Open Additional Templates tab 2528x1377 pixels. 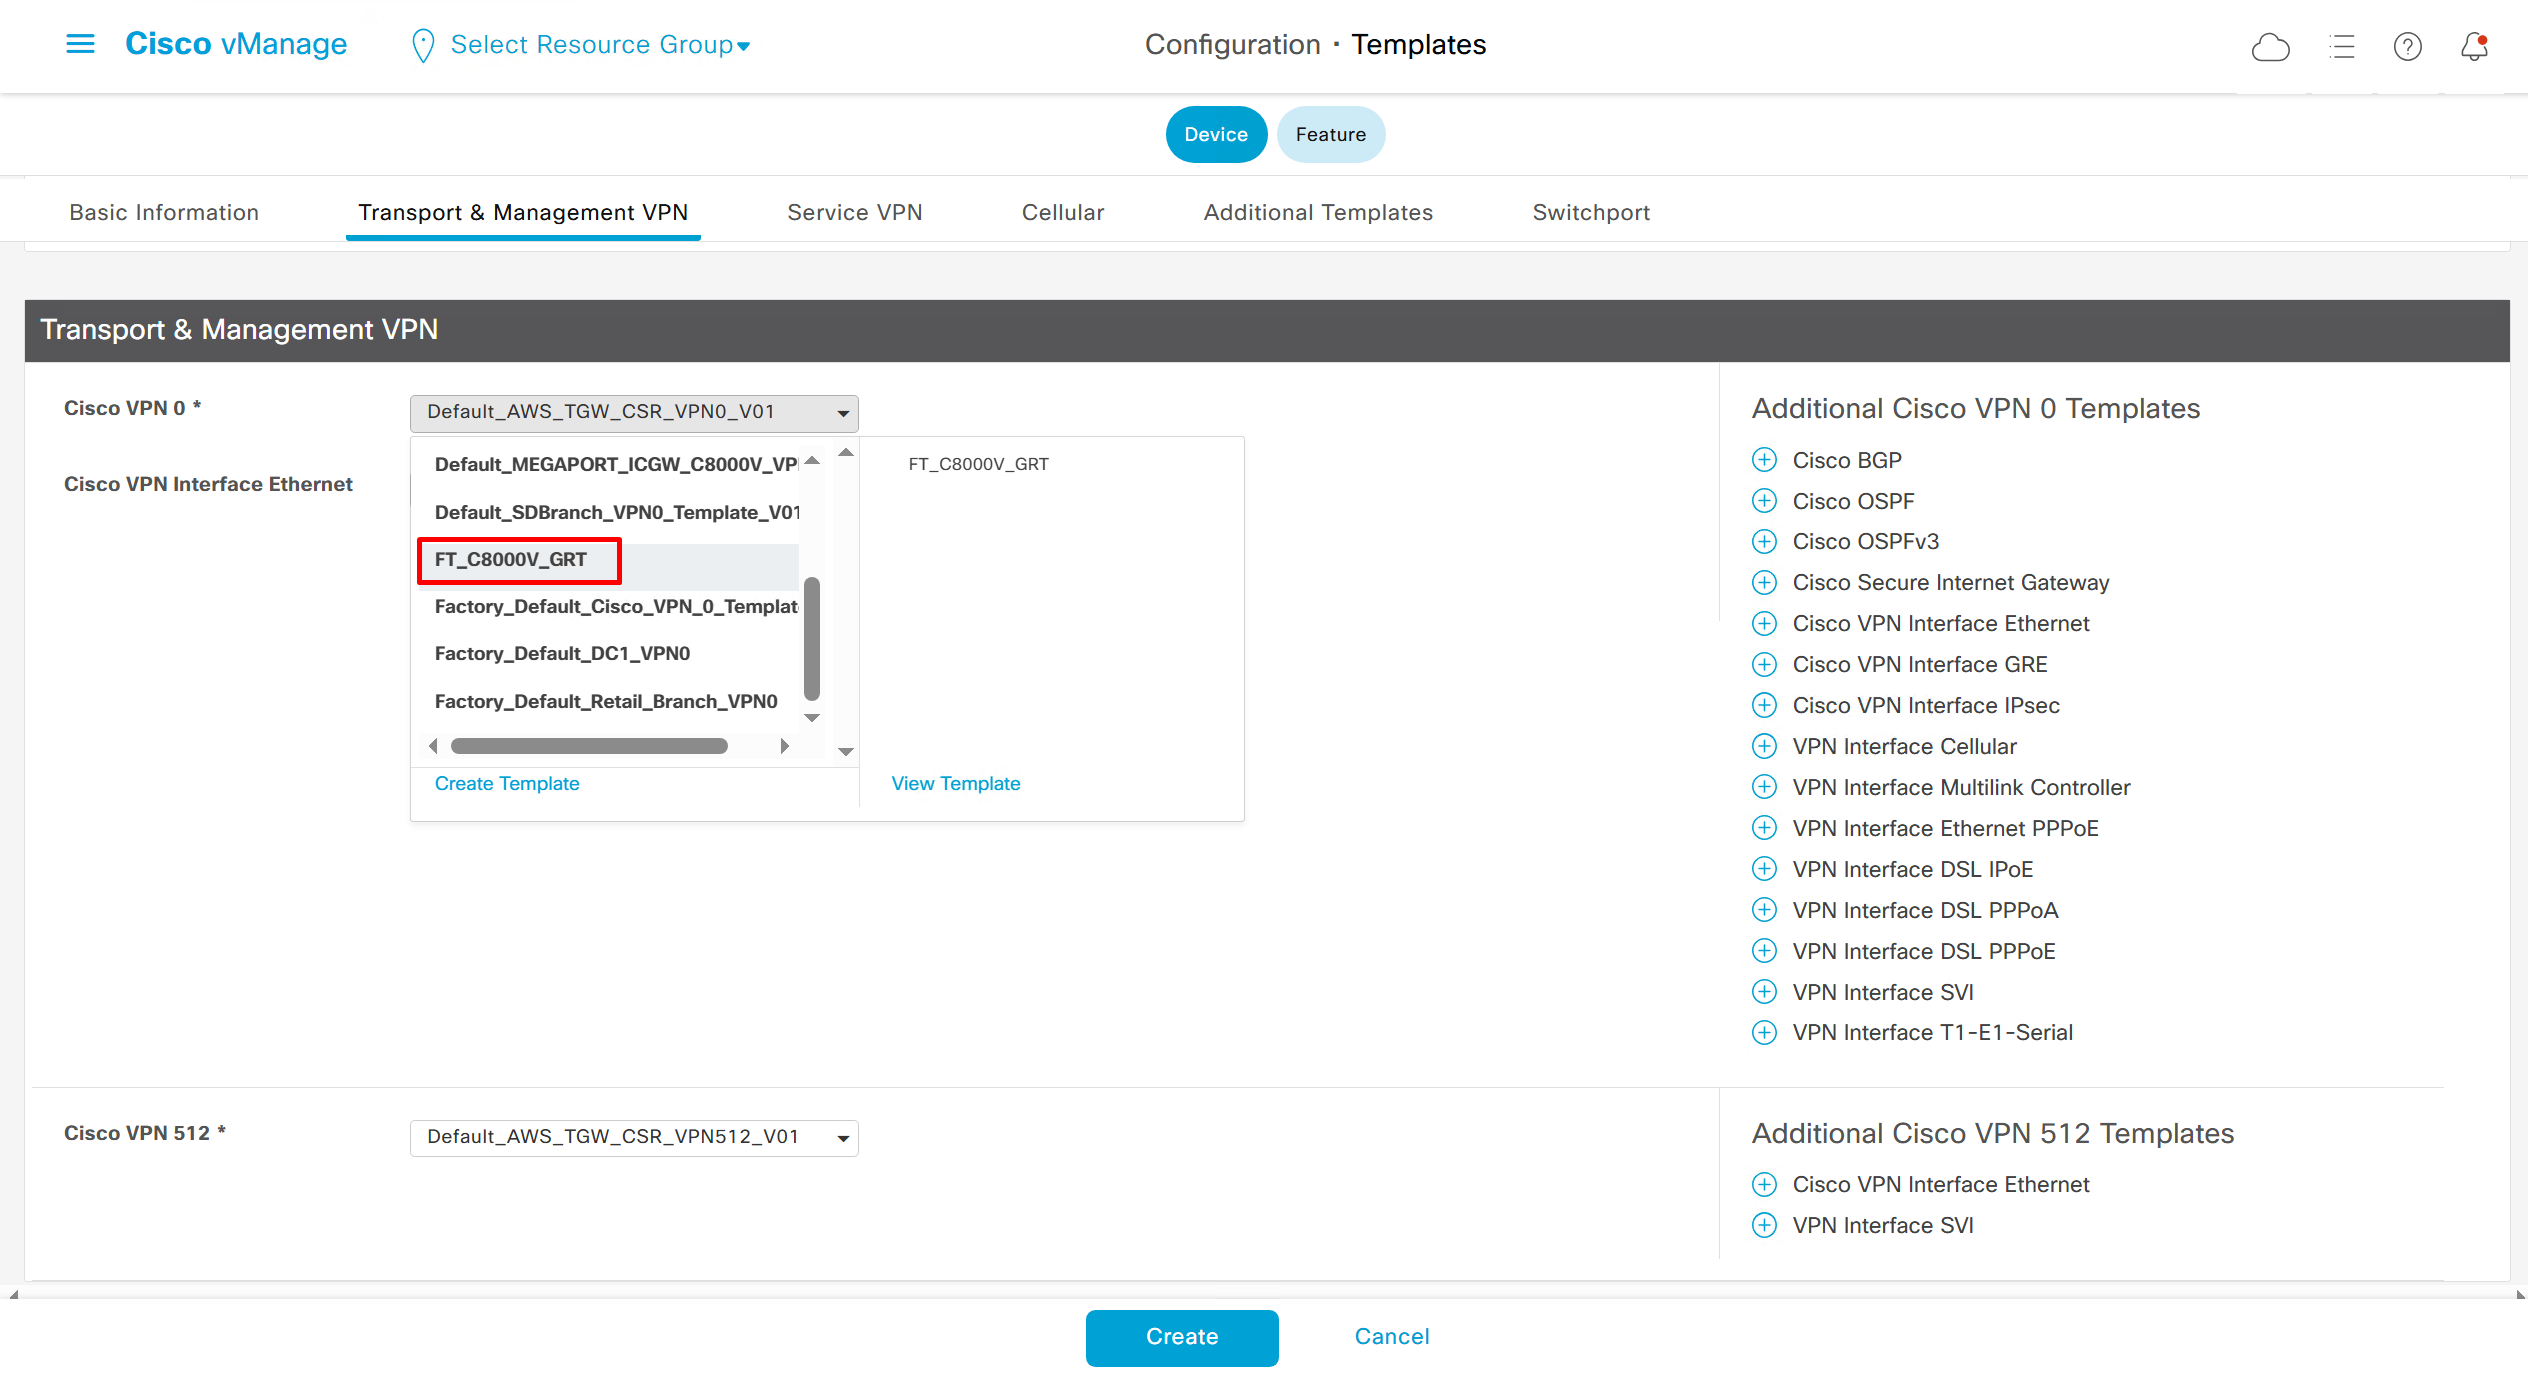pos(1317,212)
